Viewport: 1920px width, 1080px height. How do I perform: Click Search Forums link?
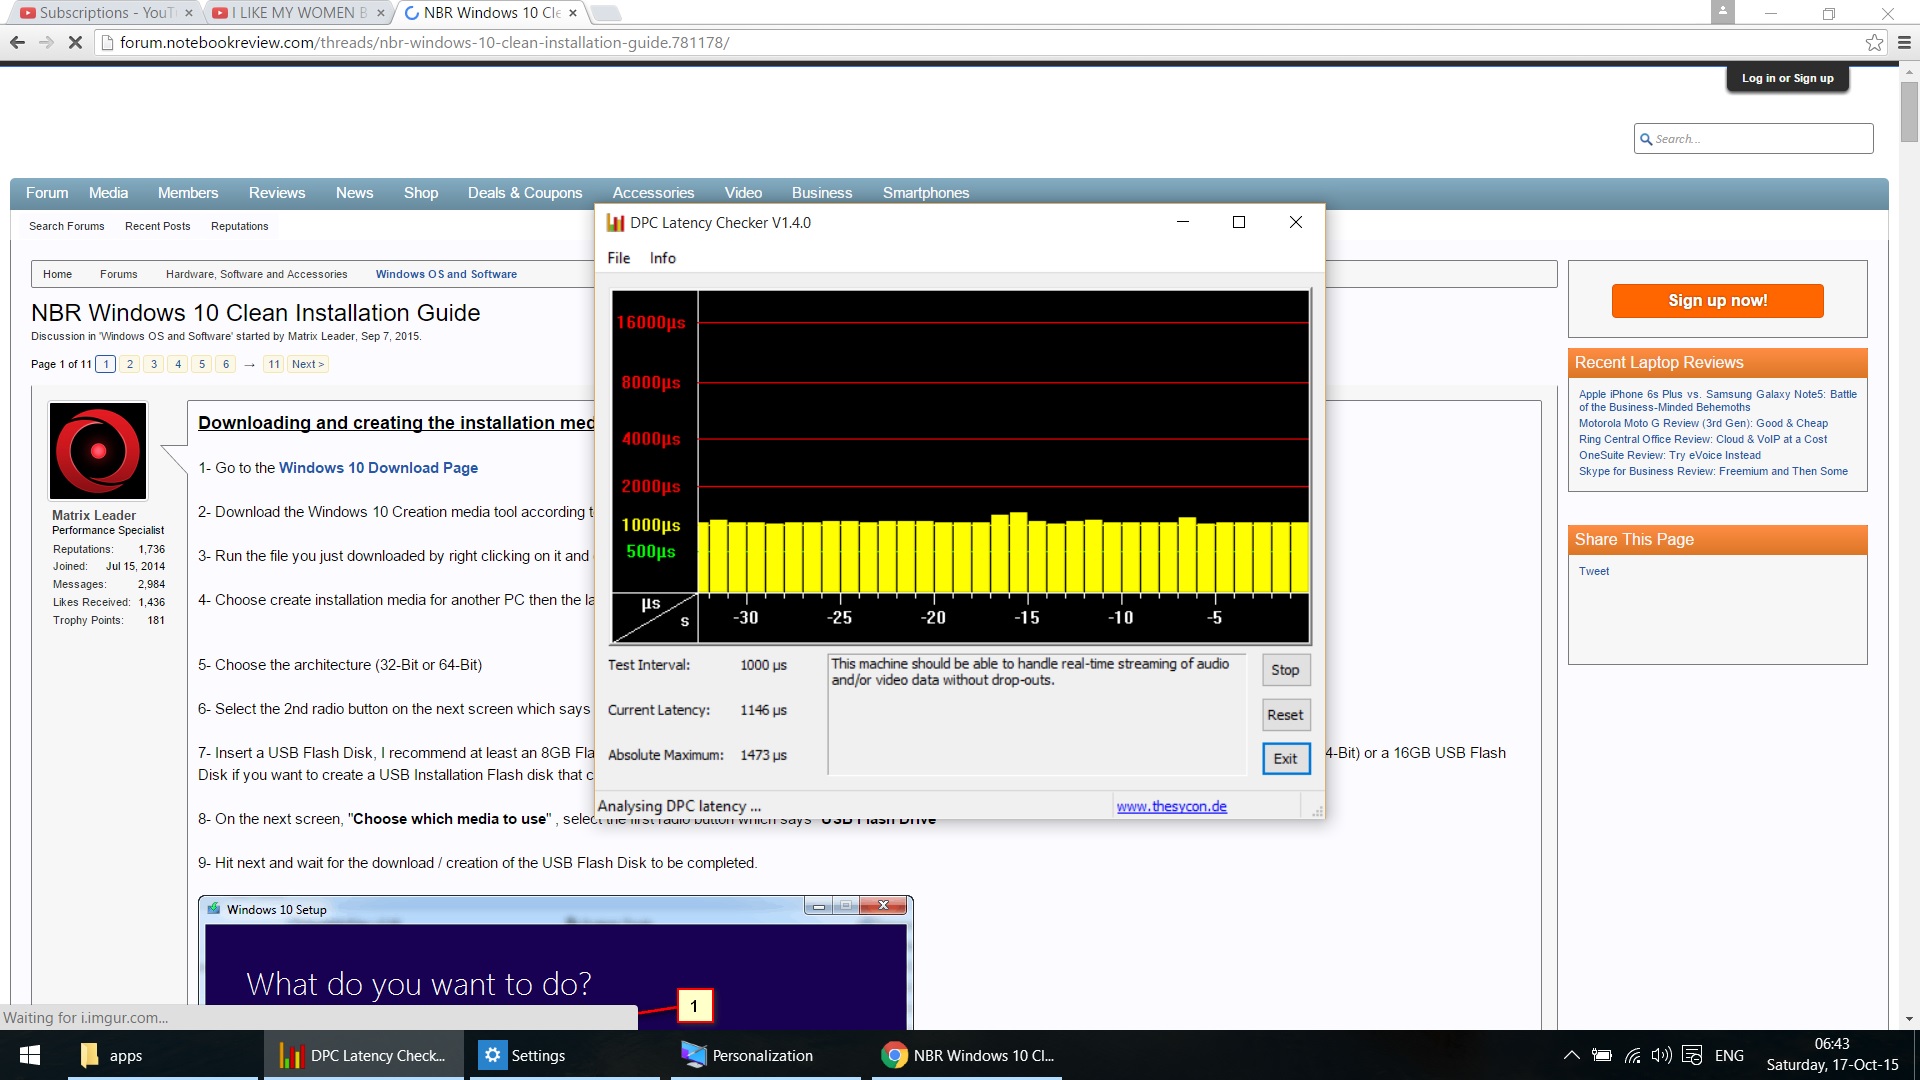(x=66, y=226)
